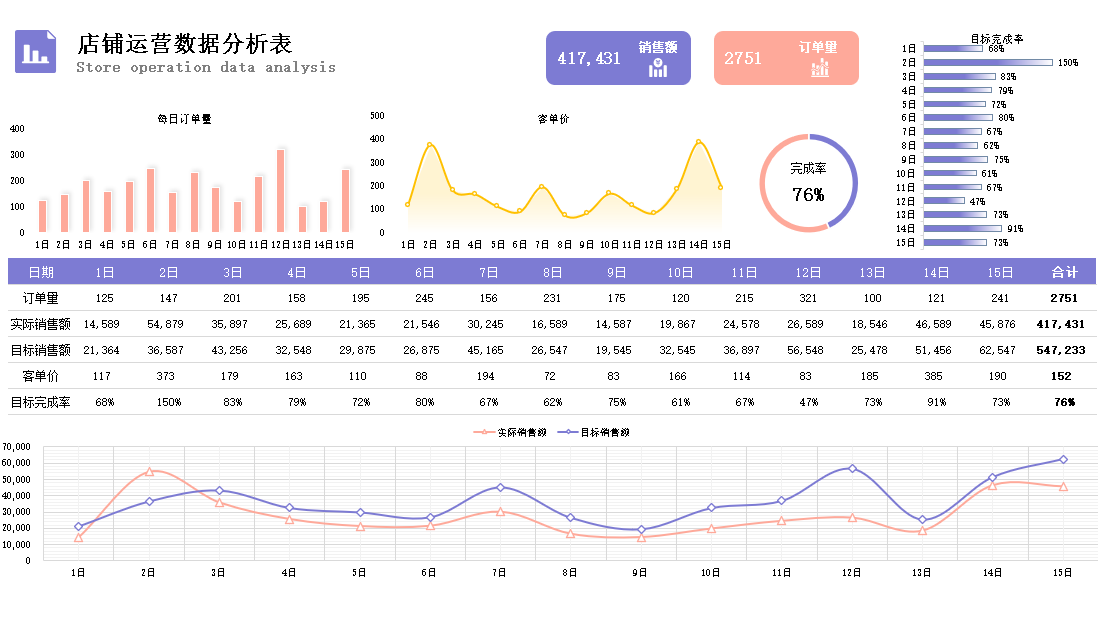Select the 客单价 row label in the table
This screenshot has width=1115, height=619.
click(x=41, y=376)
